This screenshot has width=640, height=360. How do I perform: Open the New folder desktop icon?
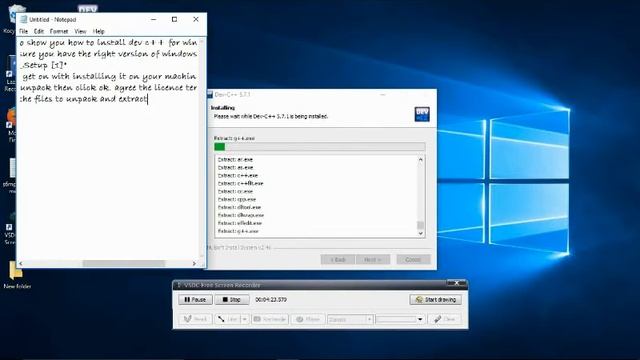pyautogui.click(x=16, y=274)
